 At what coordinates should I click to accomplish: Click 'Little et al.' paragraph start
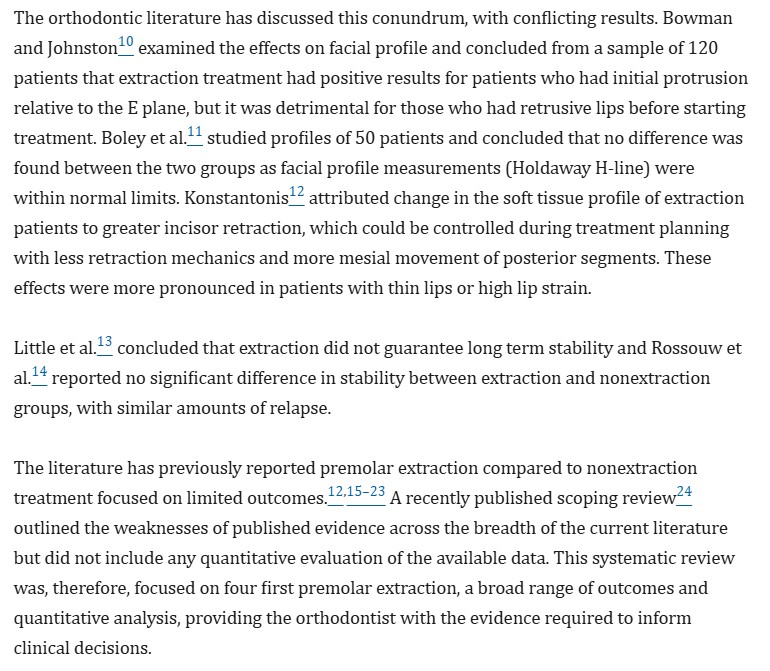[x=55, y=348]
